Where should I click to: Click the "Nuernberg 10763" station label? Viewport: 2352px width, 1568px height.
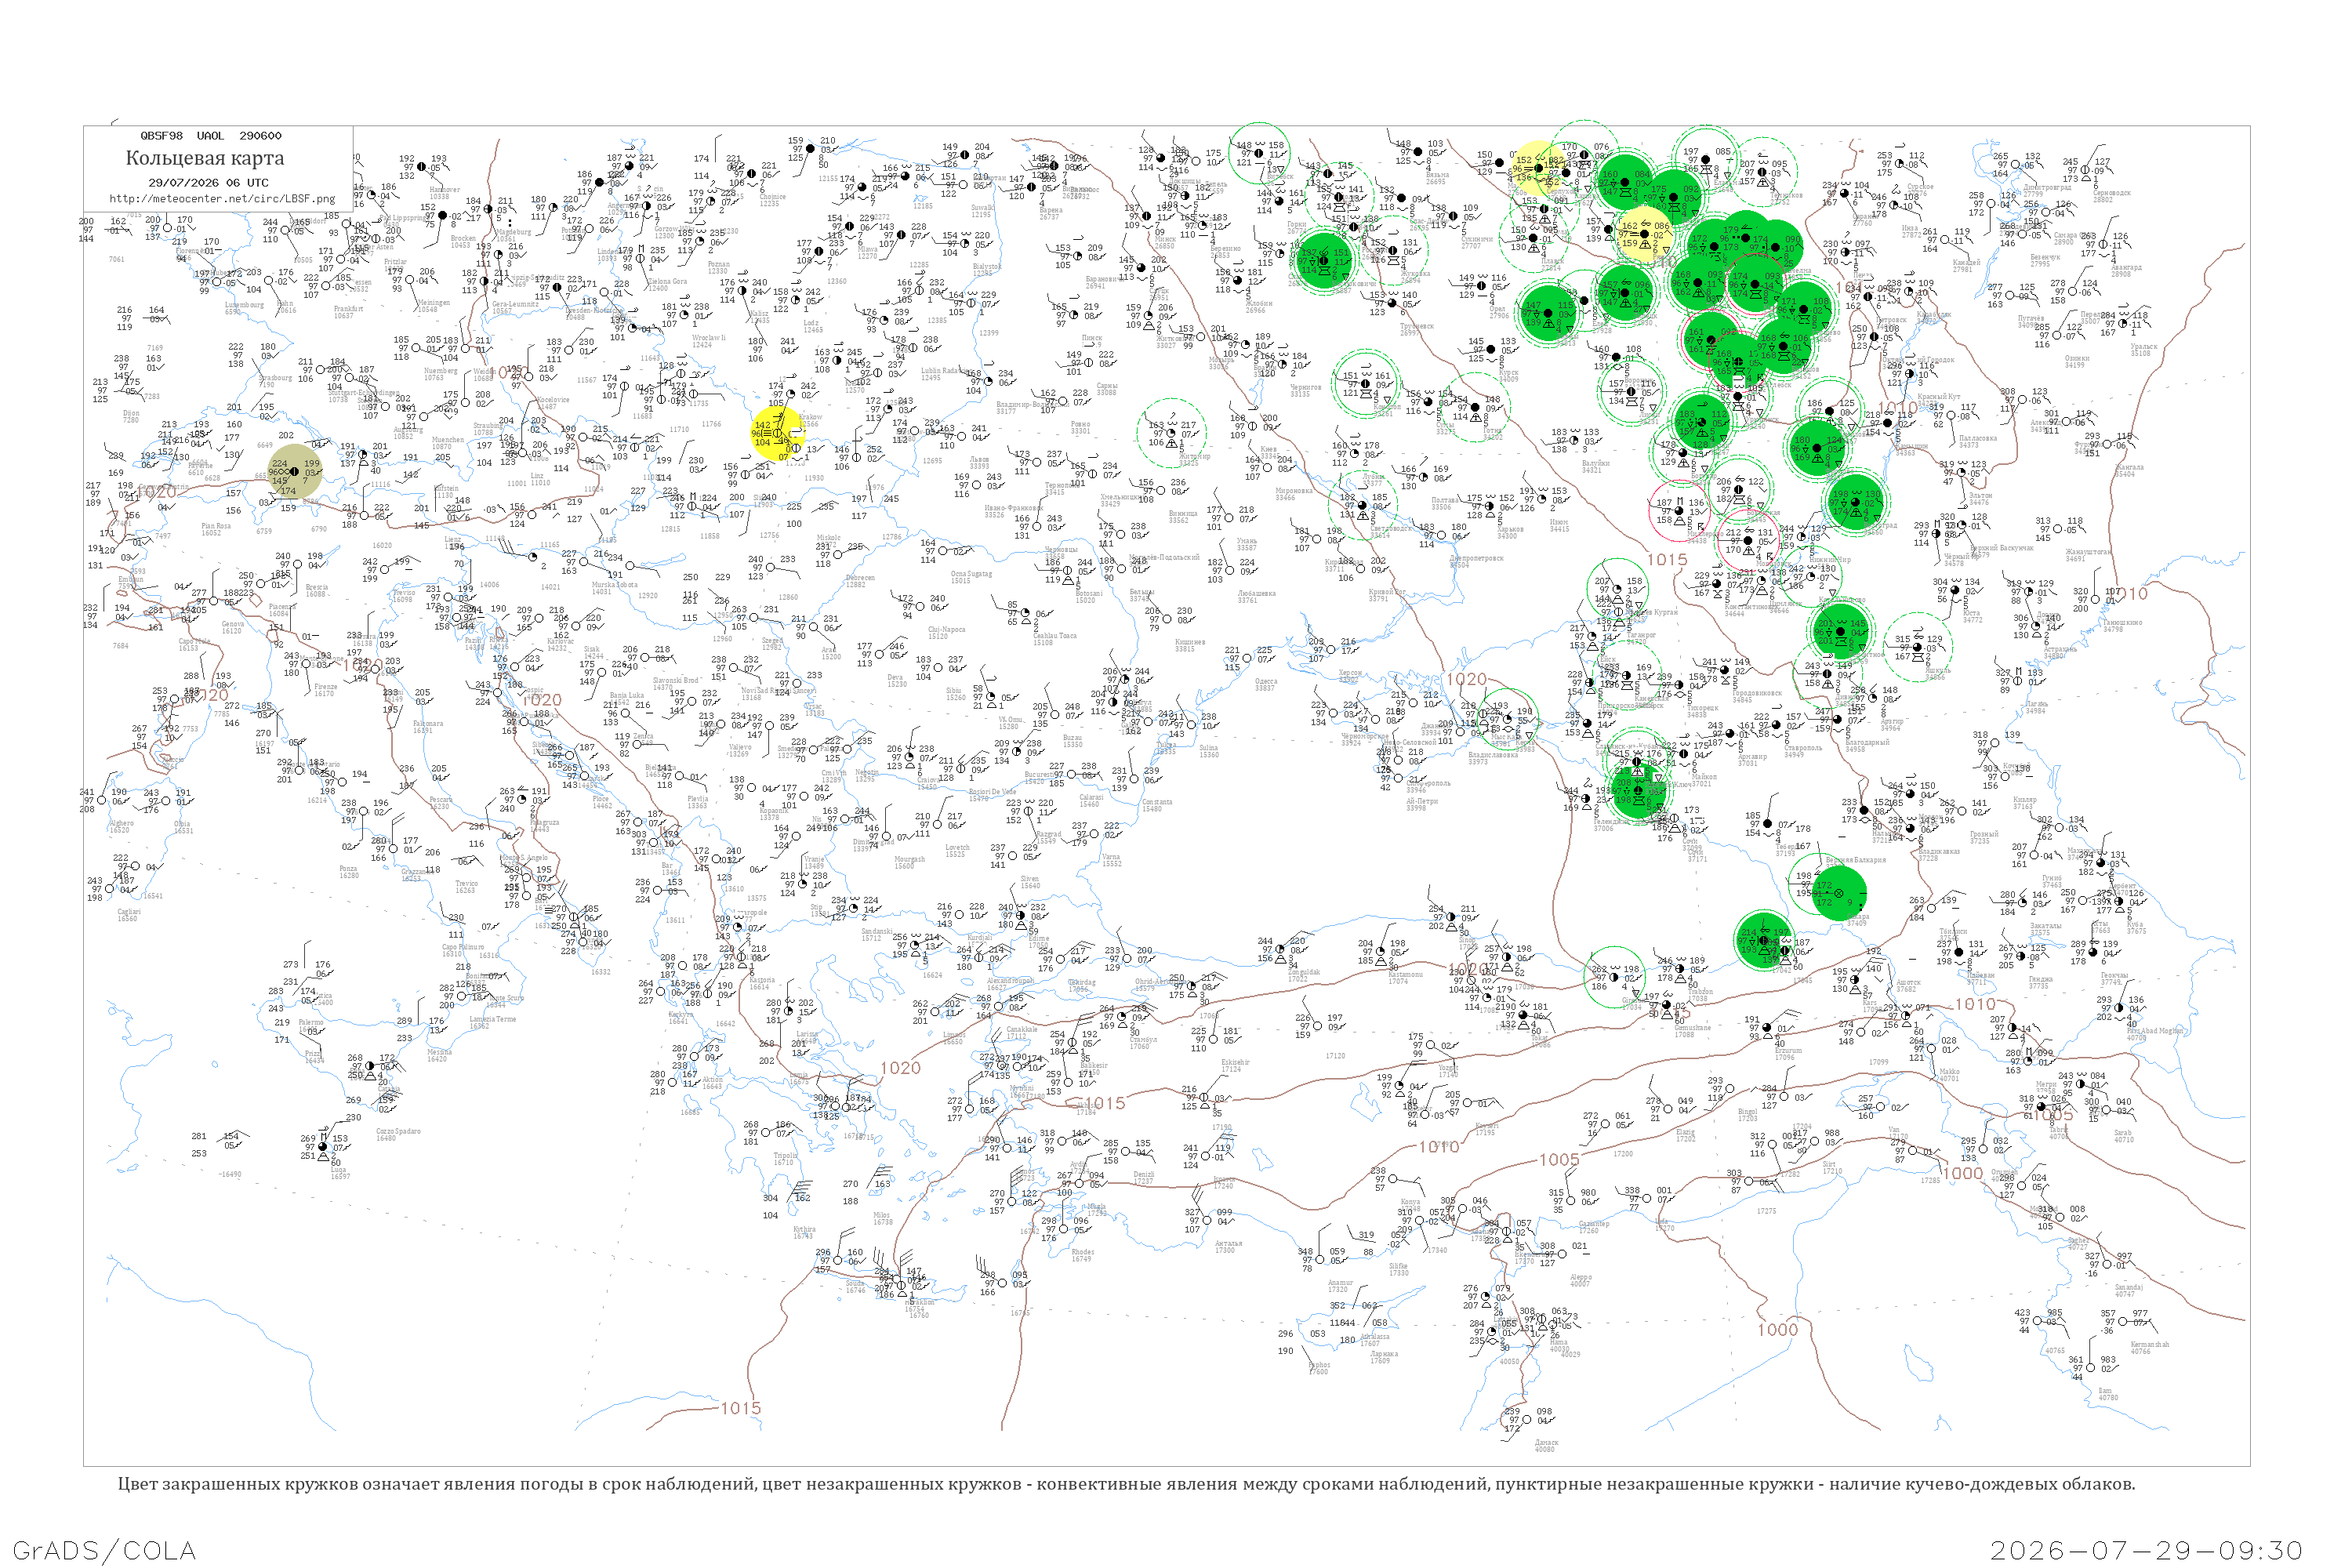[440, 374]
